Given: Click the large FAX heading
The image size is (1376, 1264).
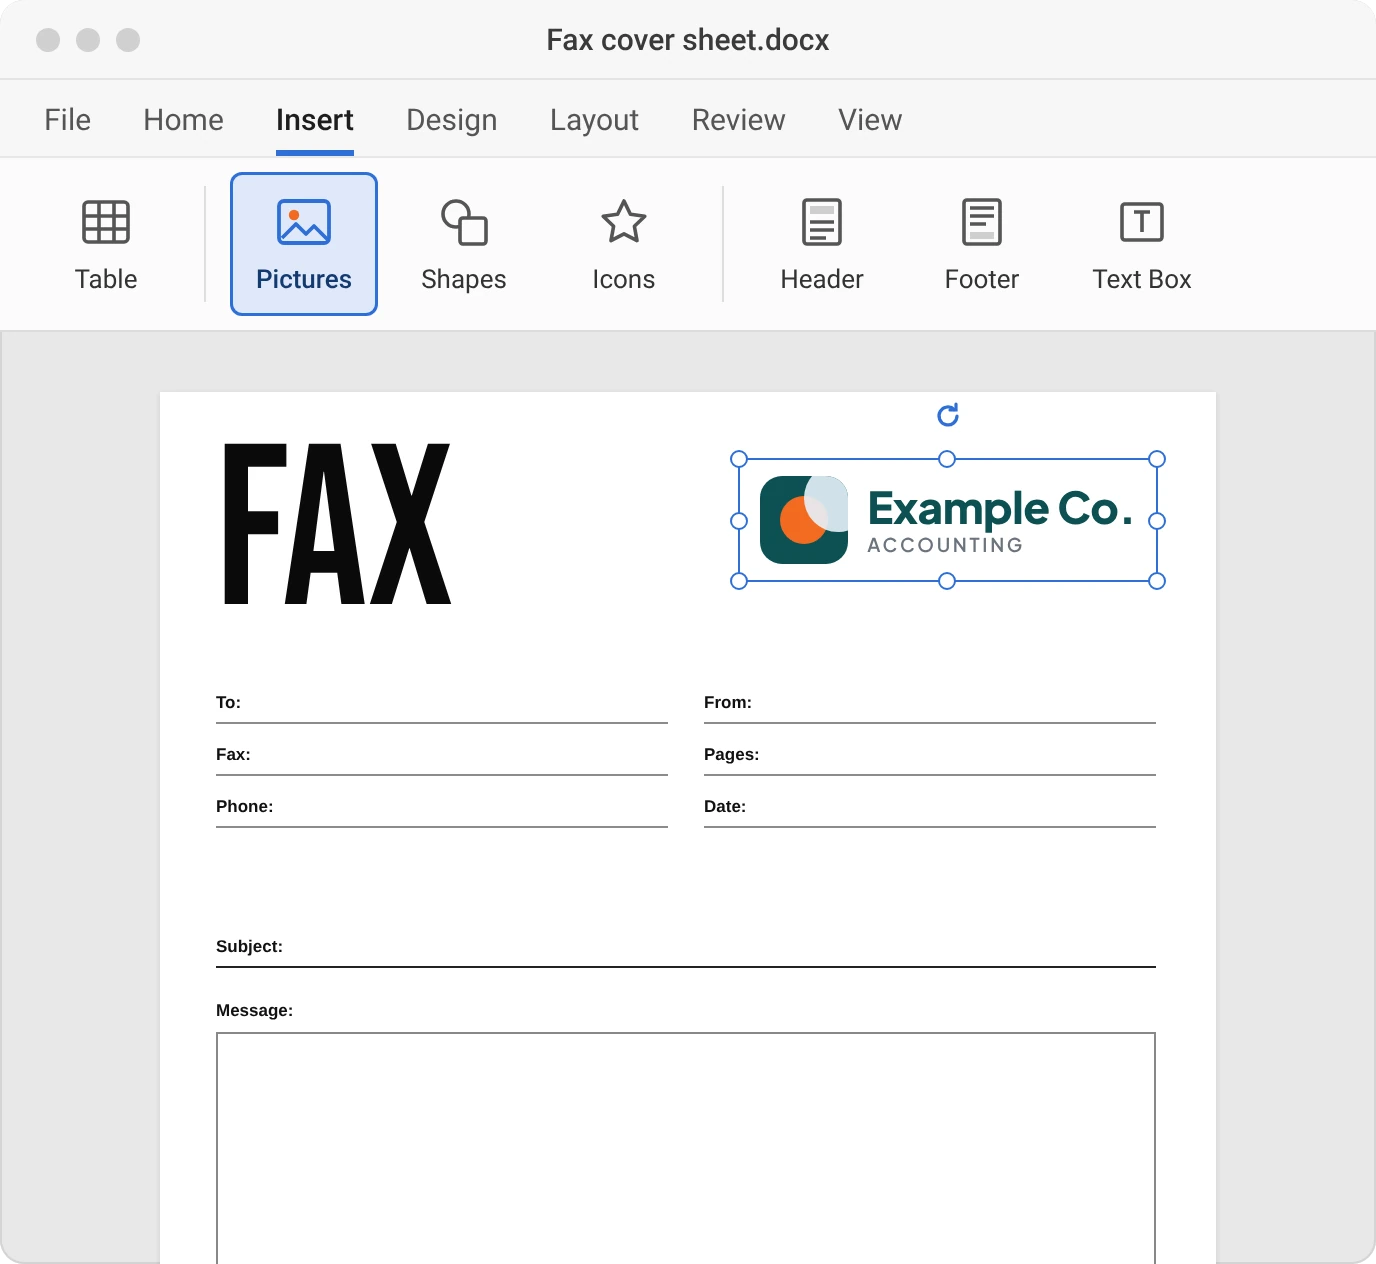Looking at the screenshot, I should point(337,524).
